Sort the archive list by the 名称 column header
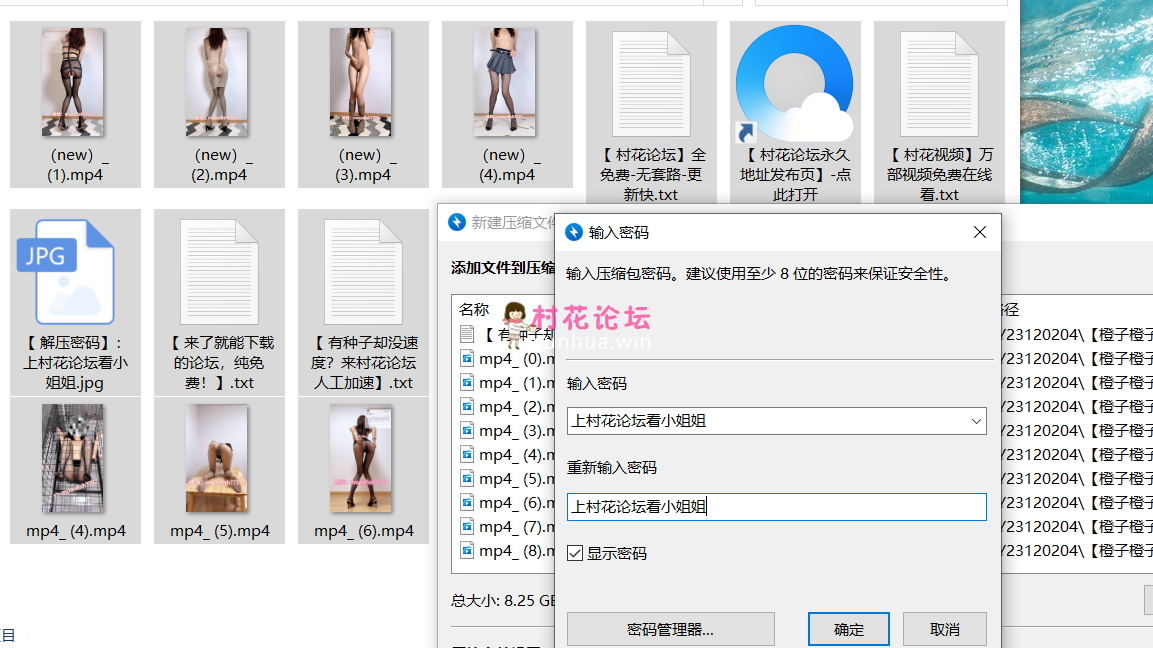 pyautogui.click(x=474, y=310)
